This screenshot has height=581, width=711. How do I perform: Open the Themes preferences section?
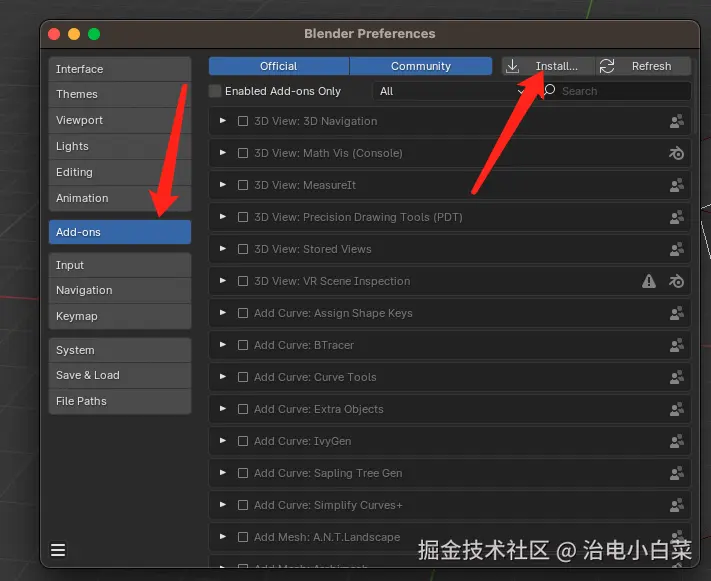pos(120,94)
